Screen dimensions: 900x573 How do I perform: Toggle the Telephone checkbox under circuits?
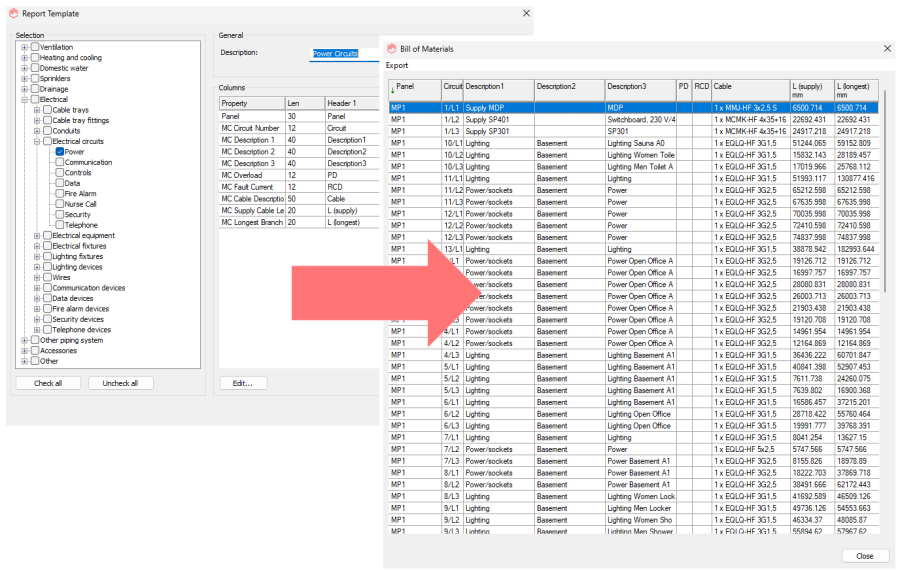click(x=60, y=224)
